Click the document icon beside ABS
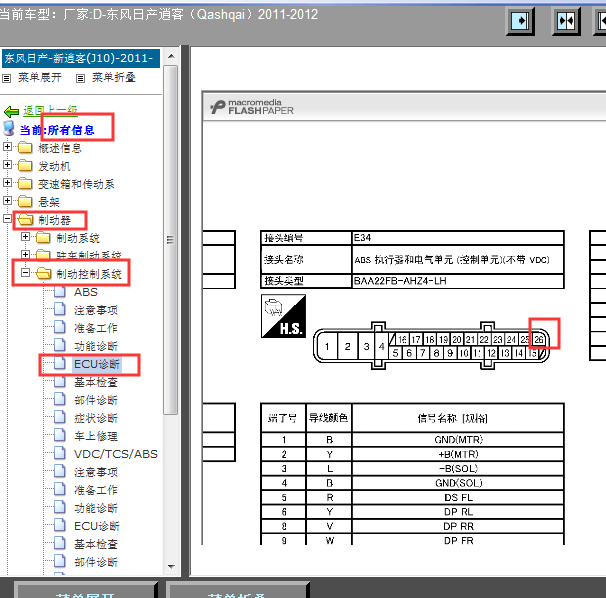 pos(60,291)
